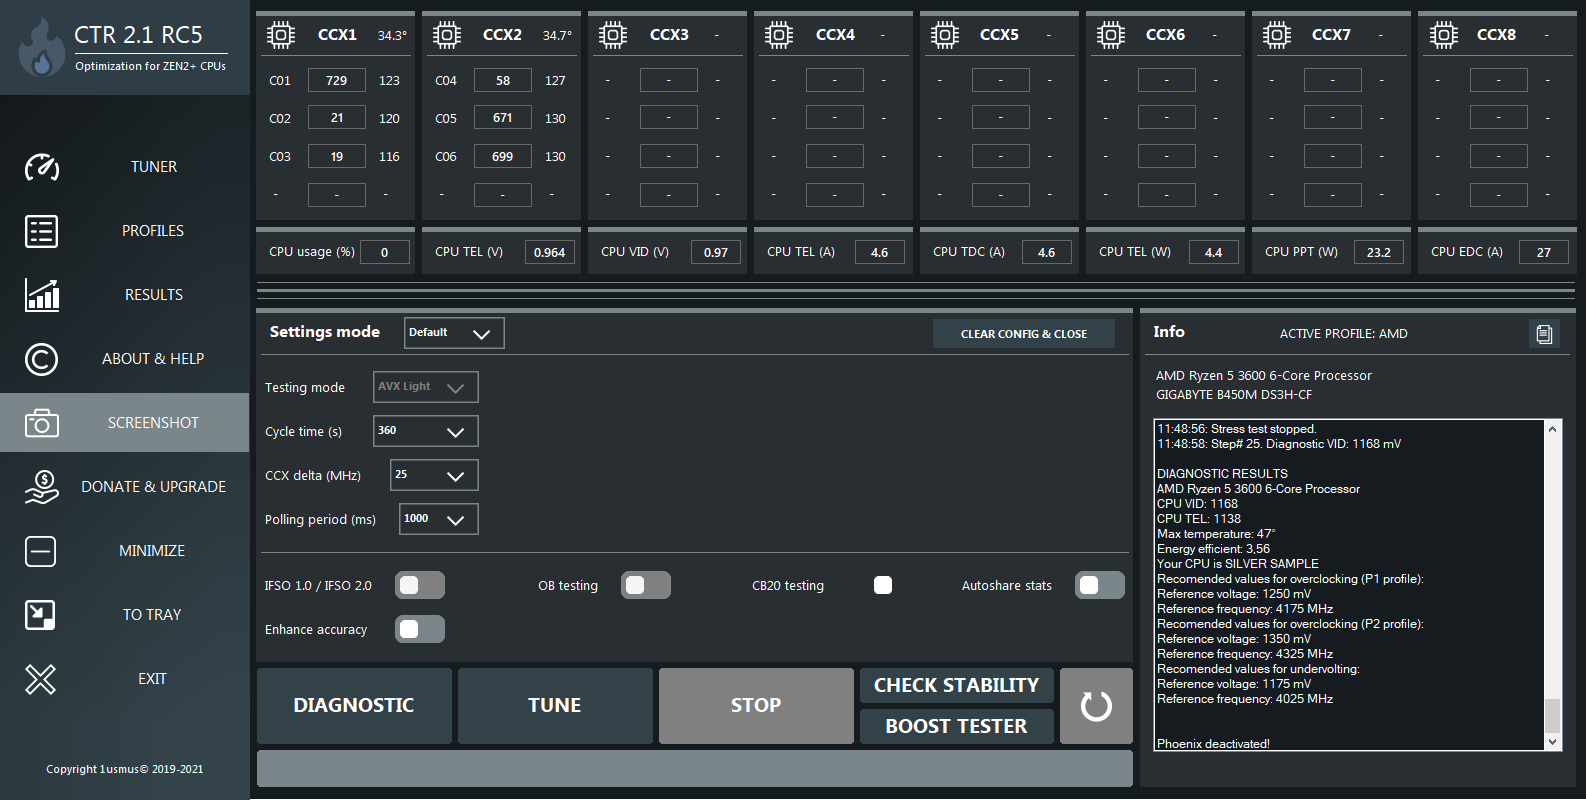This screenshot has height=800, width=1586.
Task: Launch BOOST TESTER
Action: pos(957,726)
